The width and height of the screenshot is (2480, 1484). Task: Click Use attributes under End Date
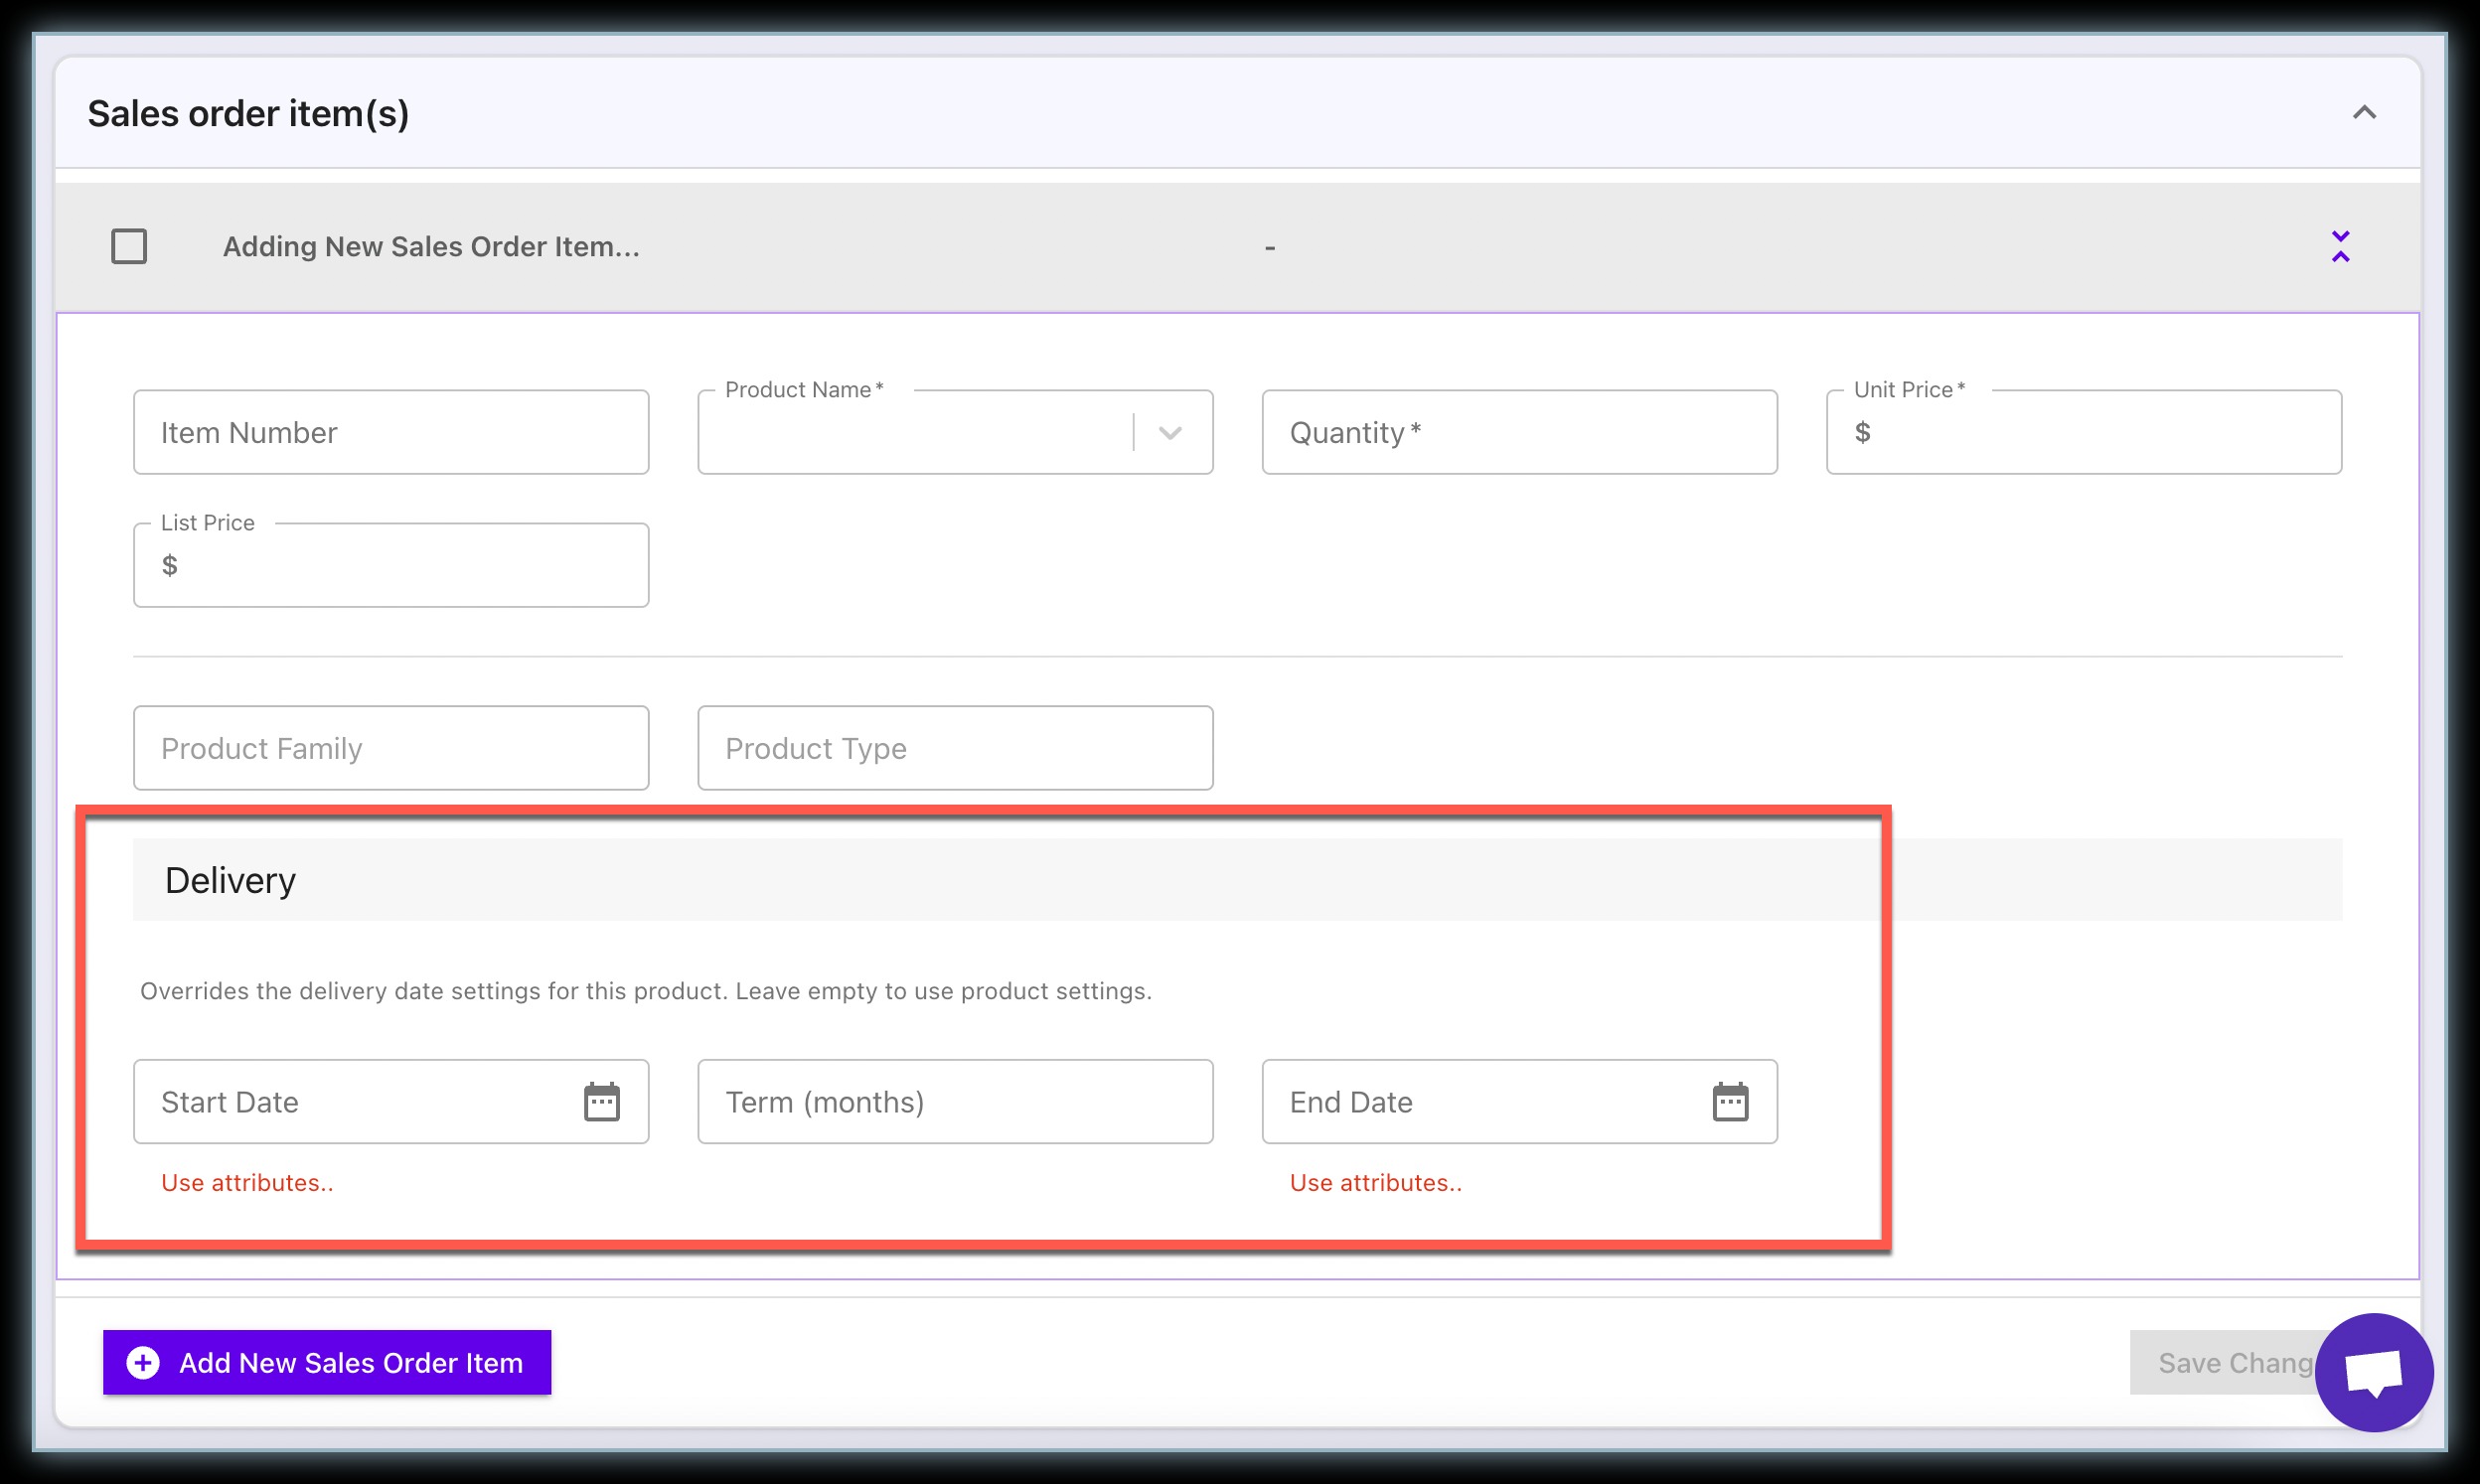pyautogui.click(x=1375, y=1183)
